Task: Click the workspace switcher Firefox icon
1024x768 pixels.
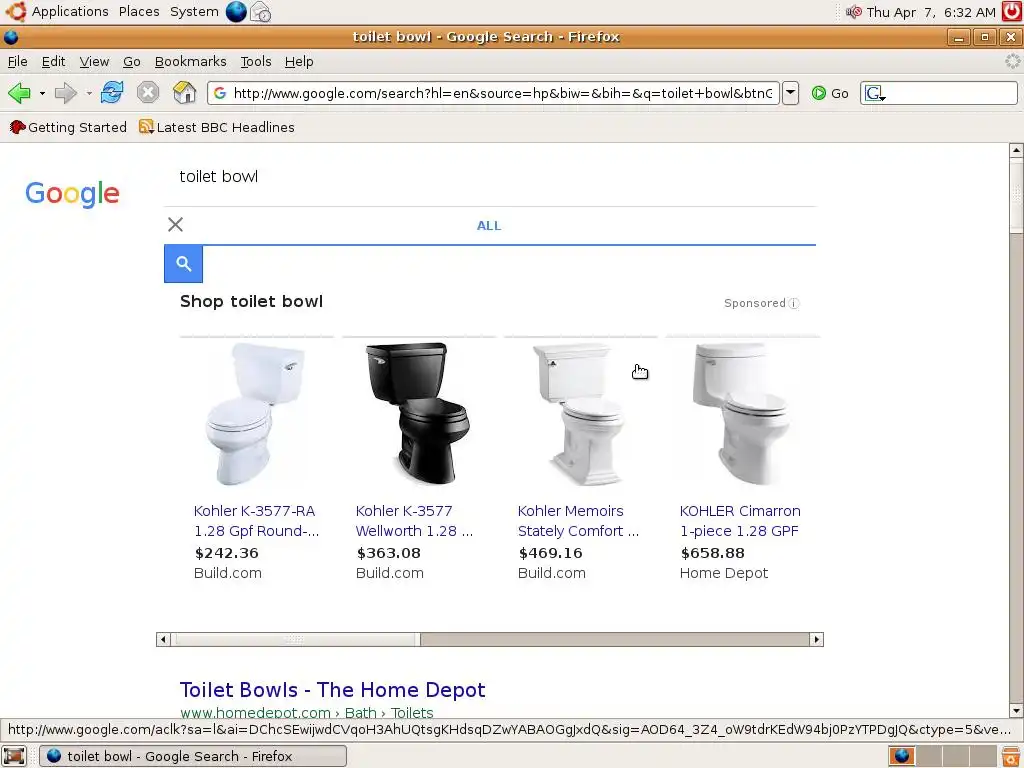Action: [x=902, y=756]
